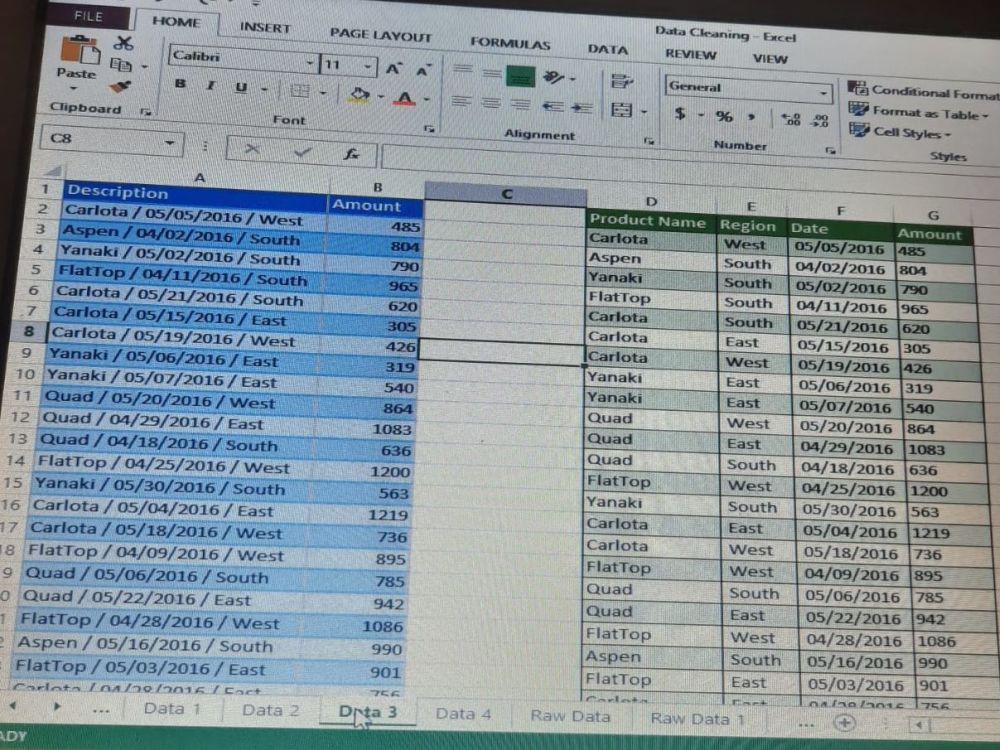Click Align Left icon
The width and height of the screenshot is (1000, 750).
click(462, 101)
